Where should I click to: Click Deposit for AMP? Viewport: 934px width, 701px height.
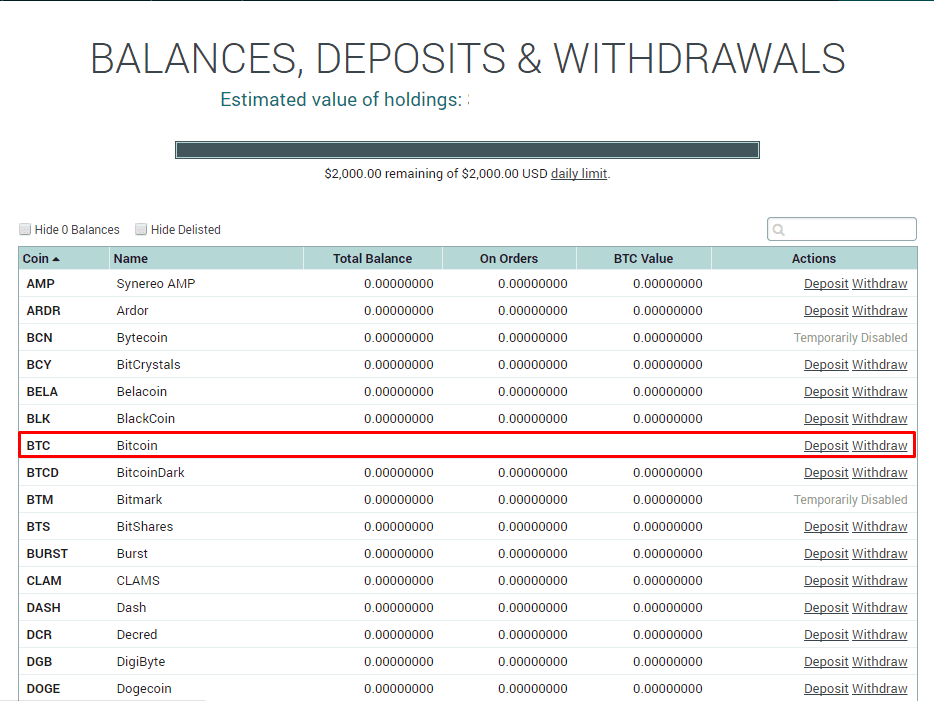pyautogui.click(x=826, y=283)
